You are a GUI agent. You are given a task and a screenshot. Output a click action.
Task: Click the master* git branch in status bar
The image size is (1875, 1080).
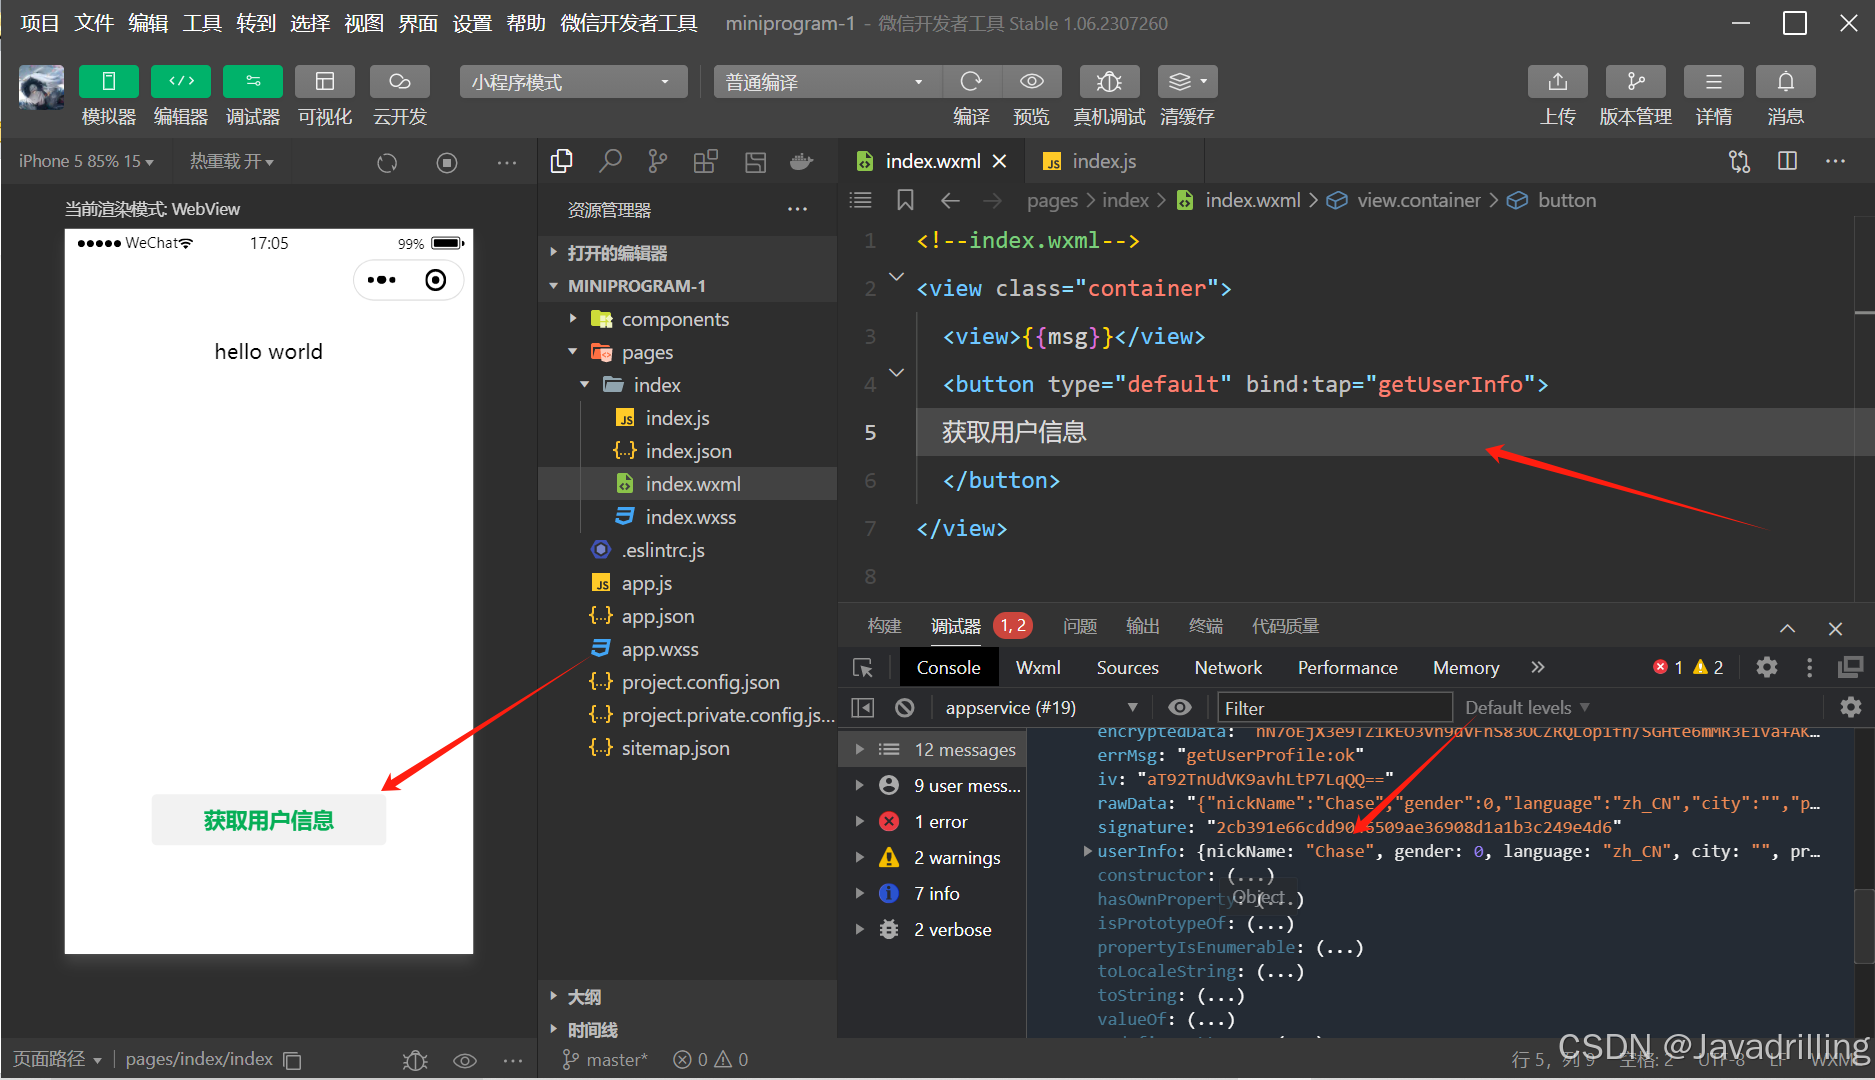pyautogui.click(x=606, y=1060)
